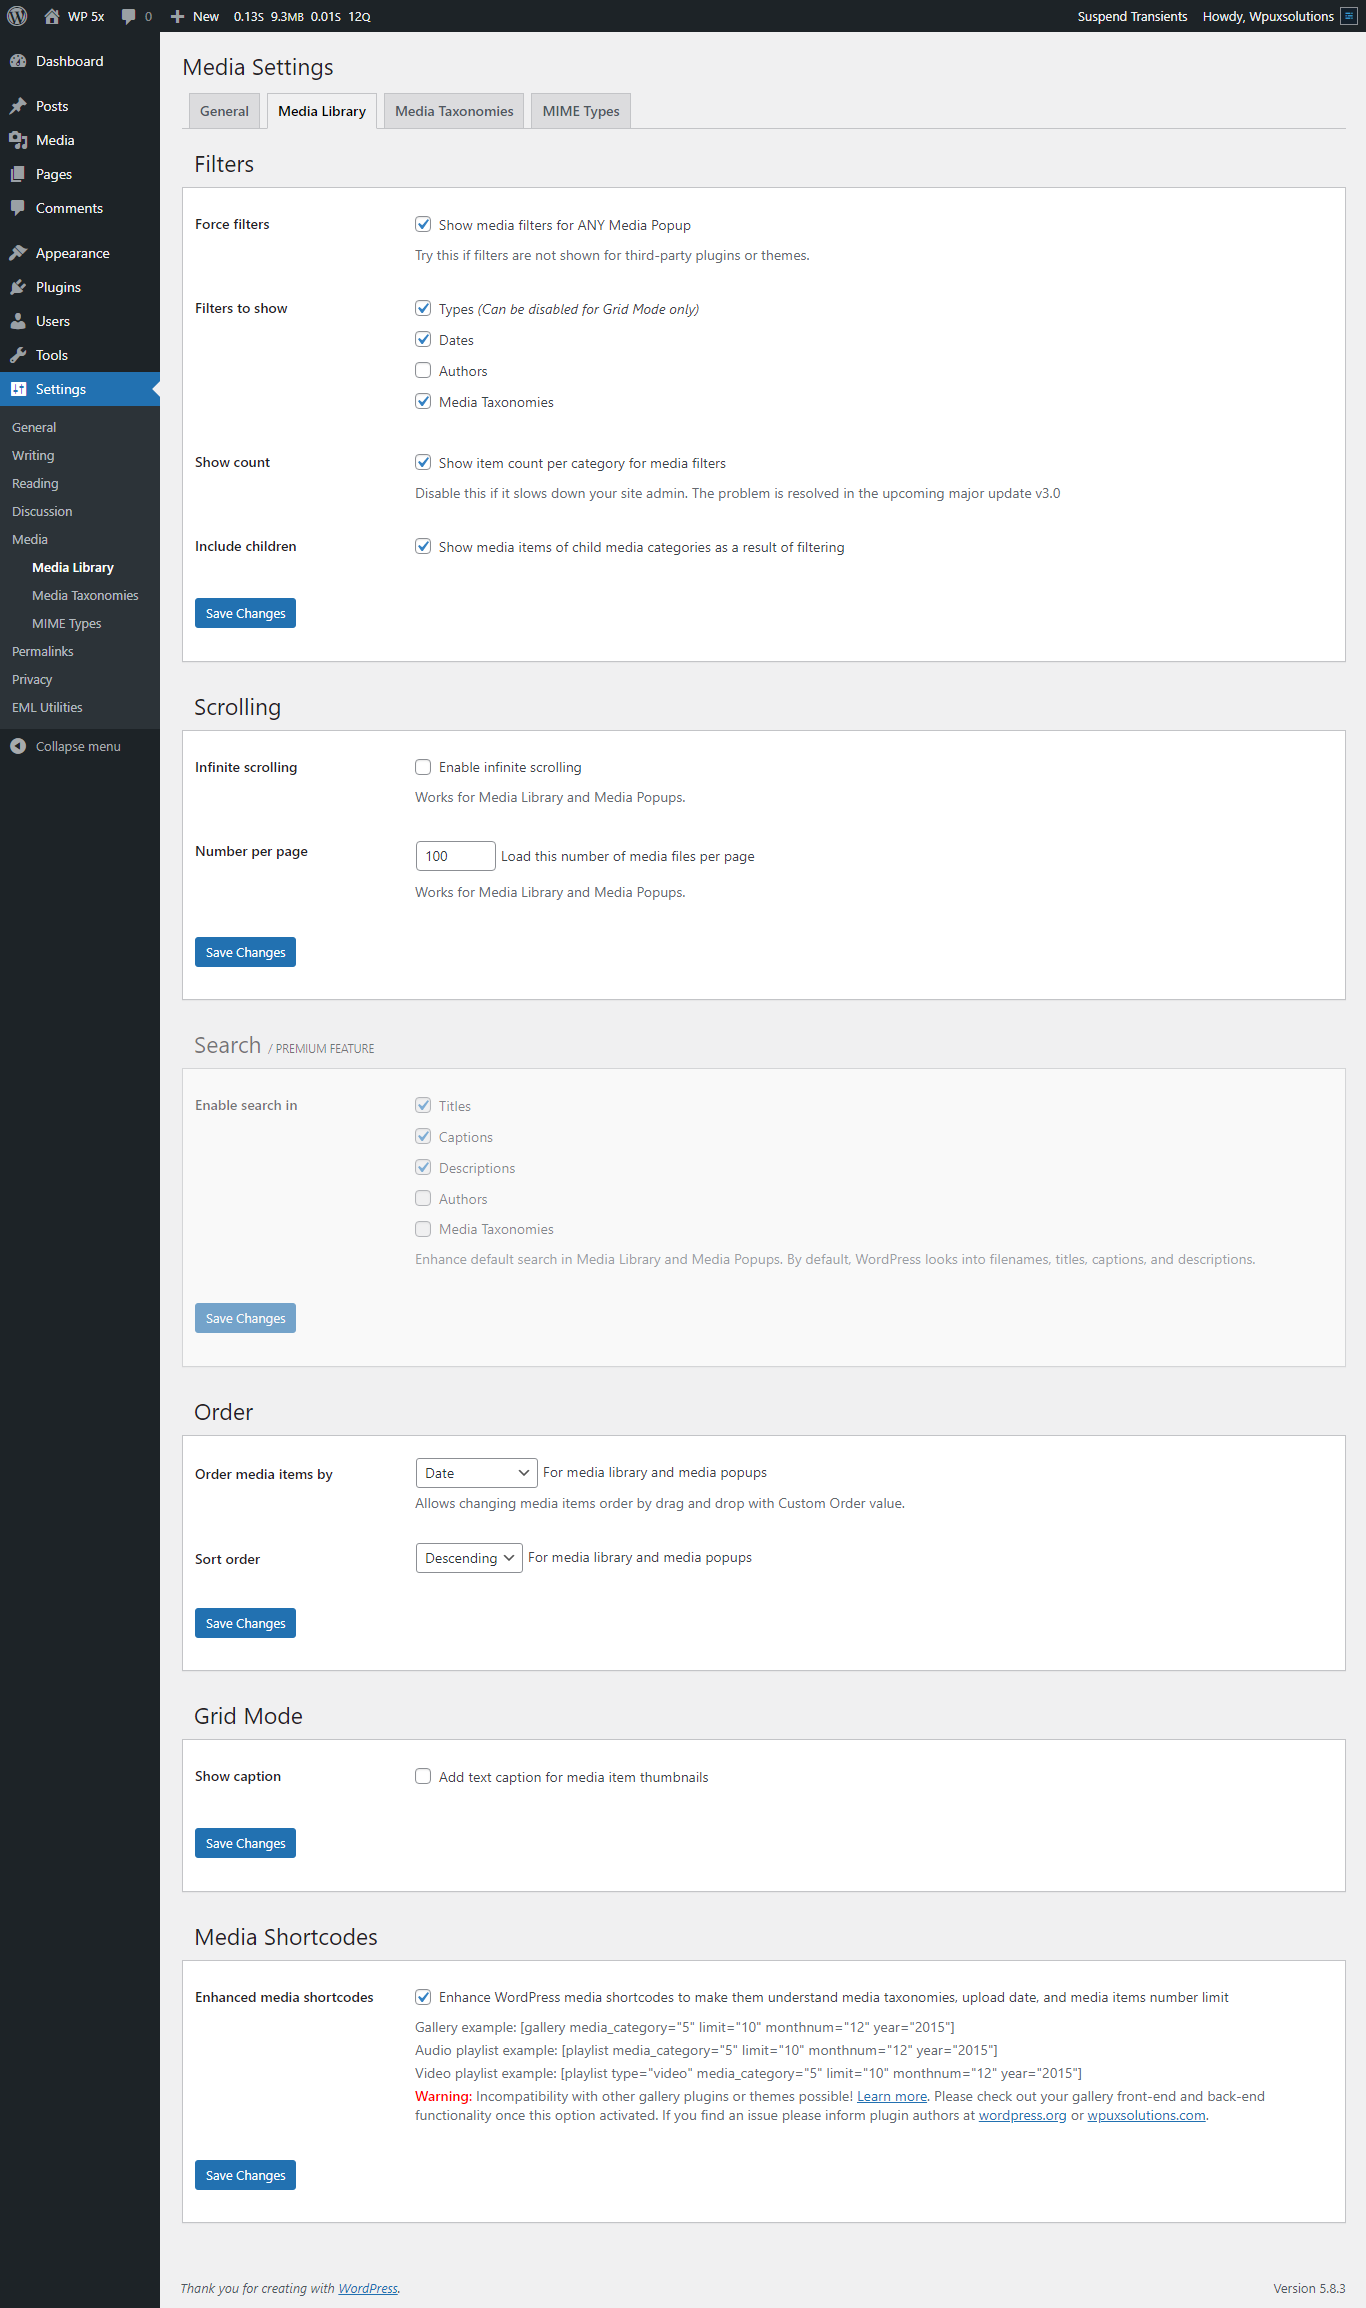Open Discussion settings submenu item

click(42, 511)
